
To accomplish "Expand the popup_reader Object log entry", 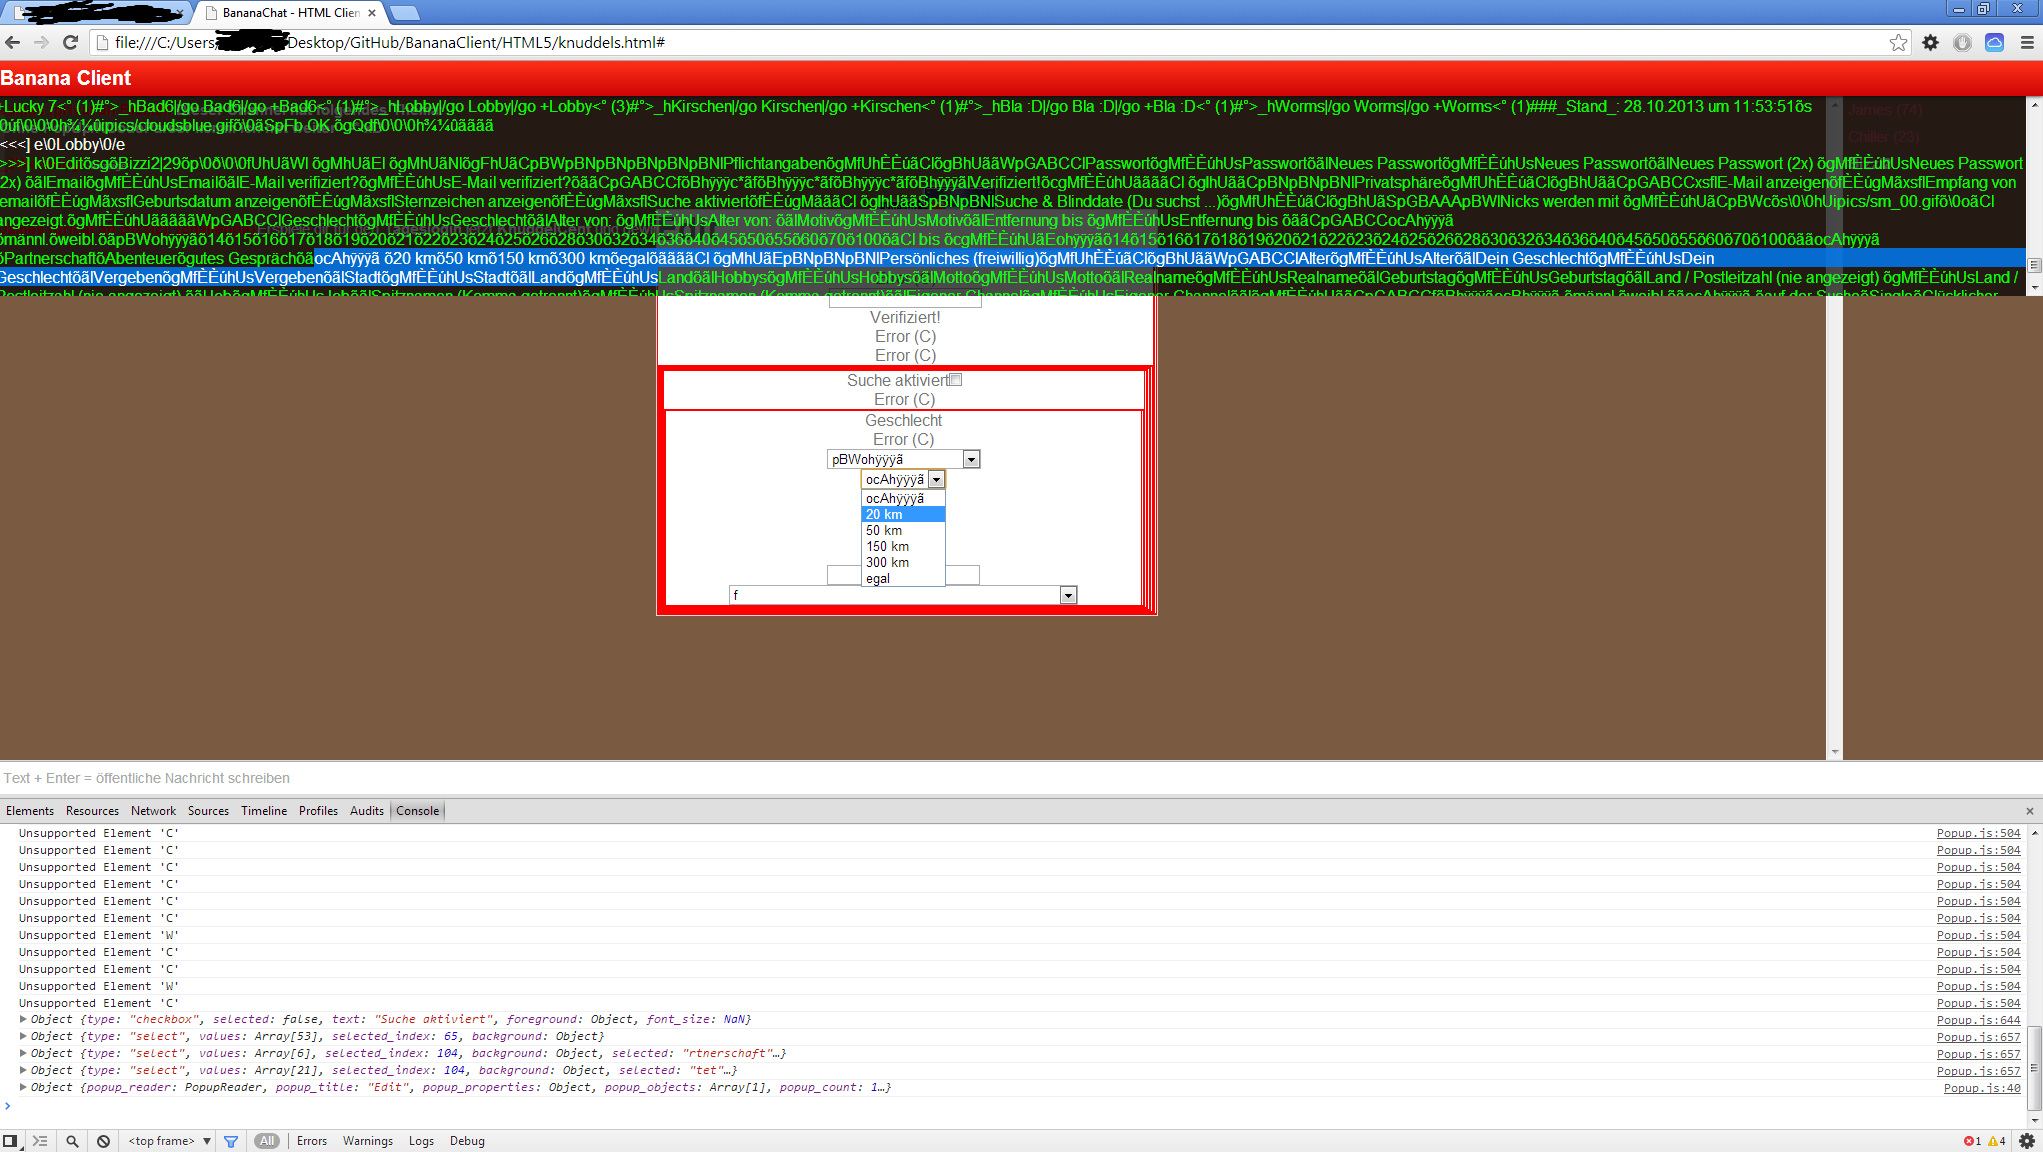I will [x=23, y=1087].
